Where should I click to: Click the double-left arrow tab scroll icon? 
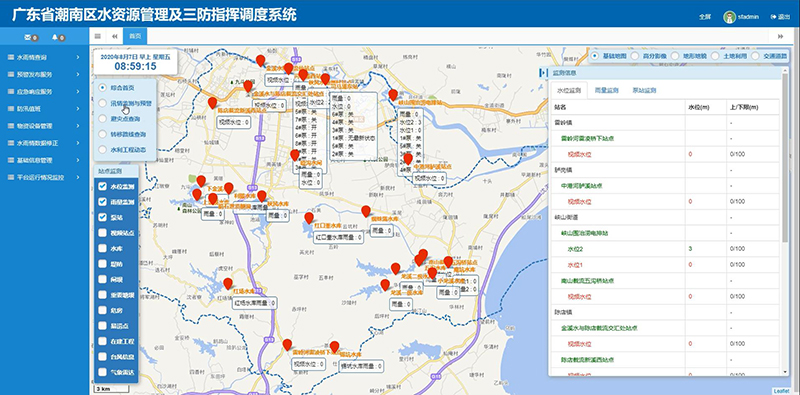click(115, 36)
